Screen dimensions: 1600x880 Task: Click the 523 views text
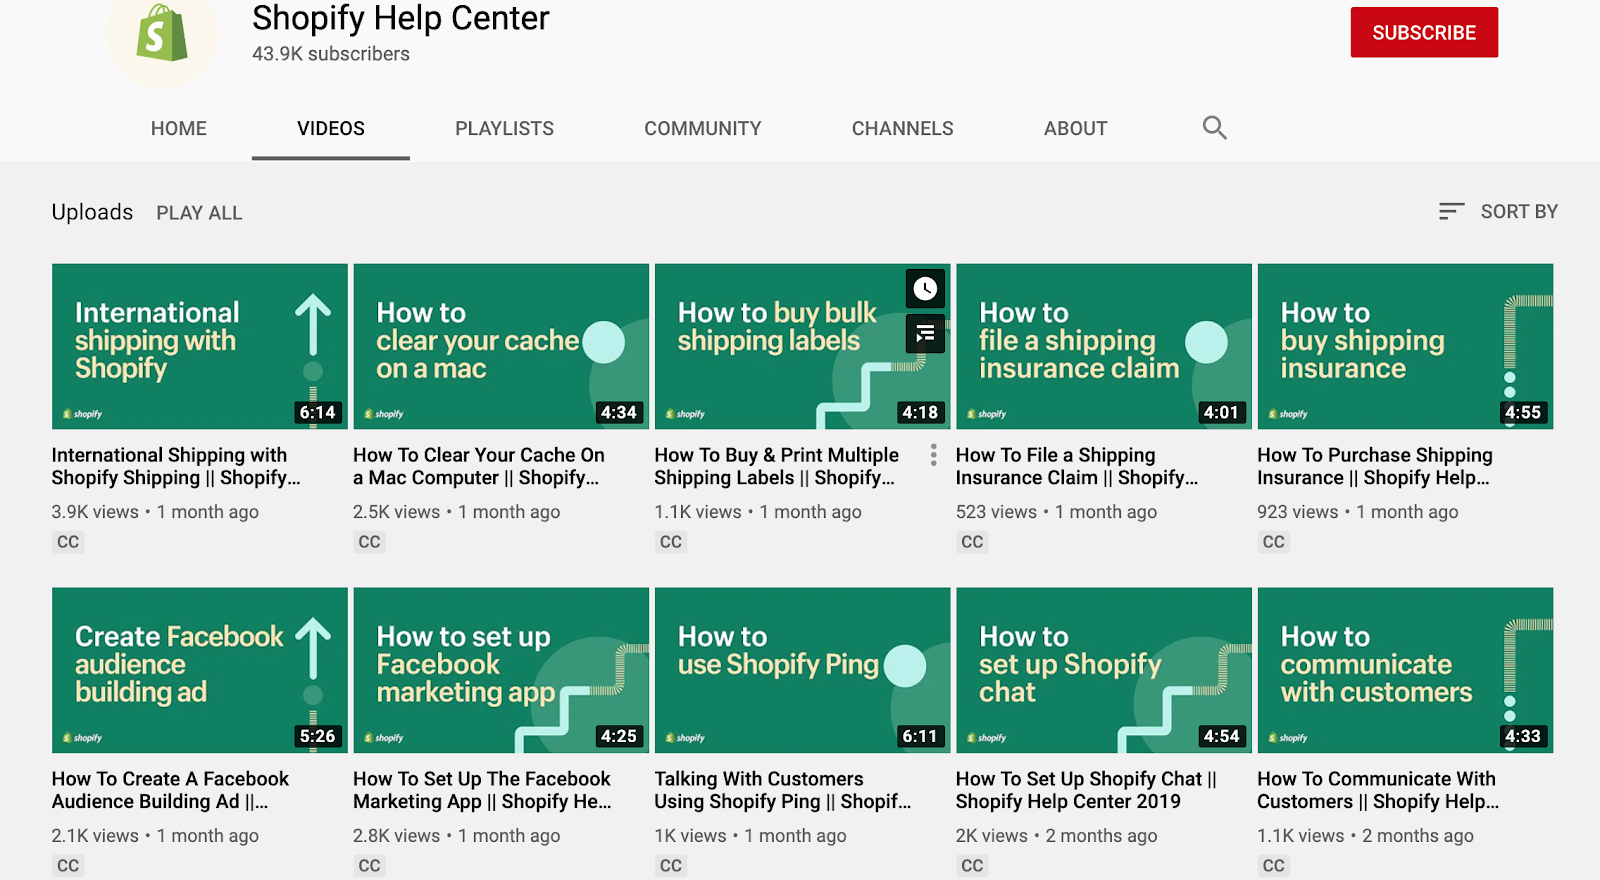pos(996,512)
